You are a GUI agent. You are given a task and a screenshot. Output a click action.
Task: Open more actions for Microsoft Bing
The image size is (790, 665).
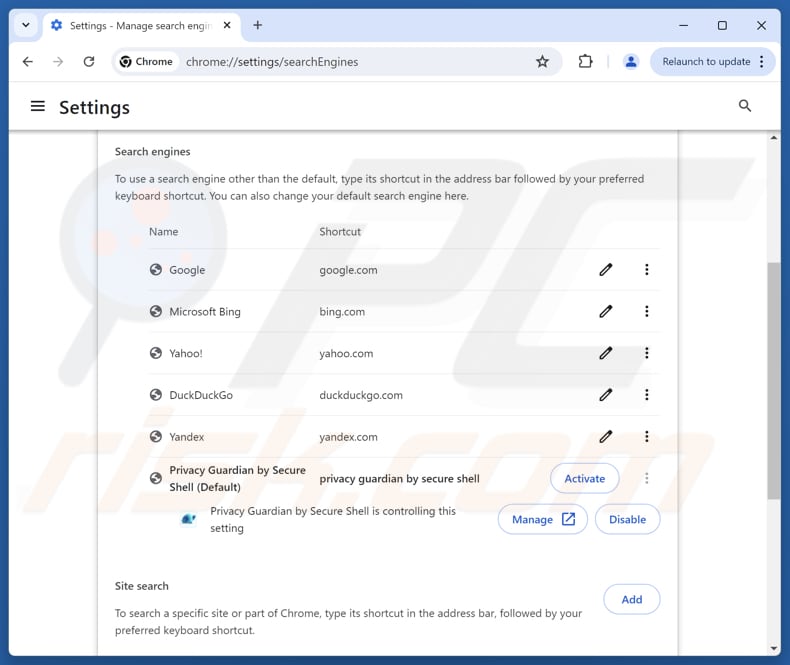[x=646, y=311]
